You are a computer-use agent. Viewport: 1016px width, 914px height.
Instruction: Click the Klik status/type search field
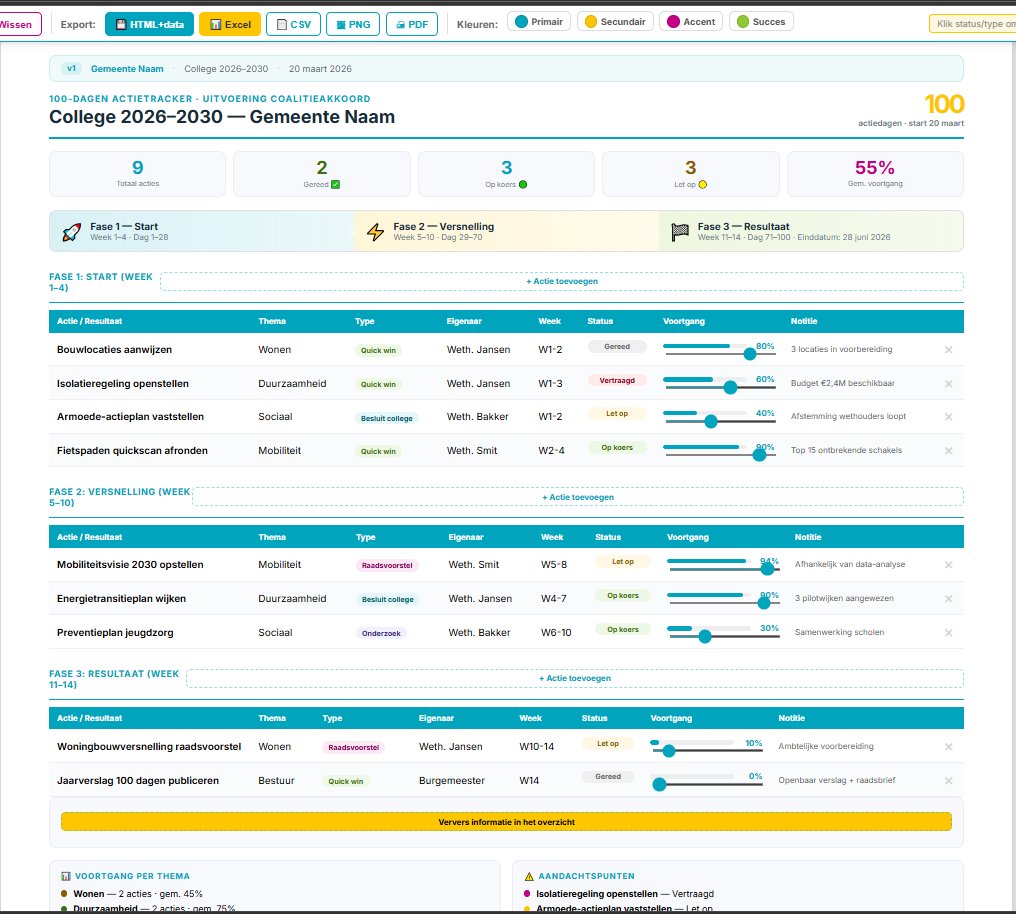(x=970, y=23)
